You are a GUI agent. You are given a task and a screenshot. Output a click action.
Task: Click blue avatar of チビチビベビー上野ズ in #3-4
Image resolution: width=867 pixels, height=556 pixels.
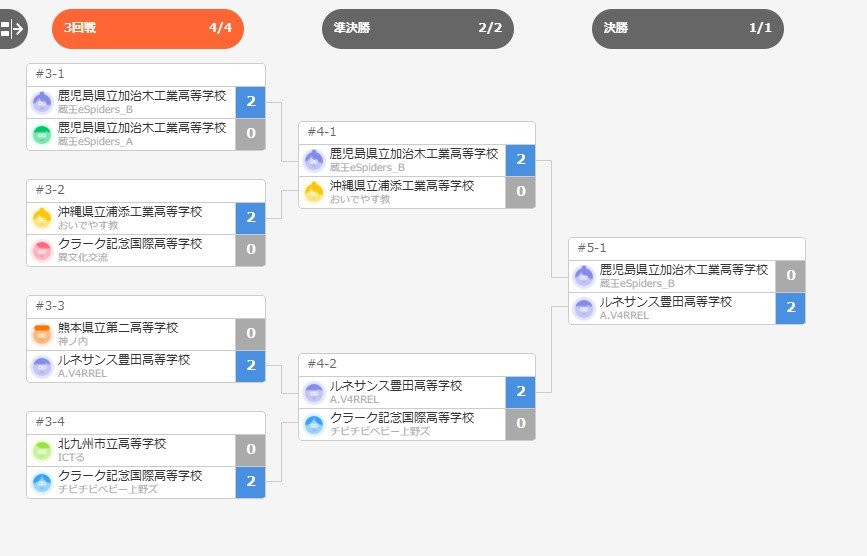pyautogui.click(x=42, y=482)
